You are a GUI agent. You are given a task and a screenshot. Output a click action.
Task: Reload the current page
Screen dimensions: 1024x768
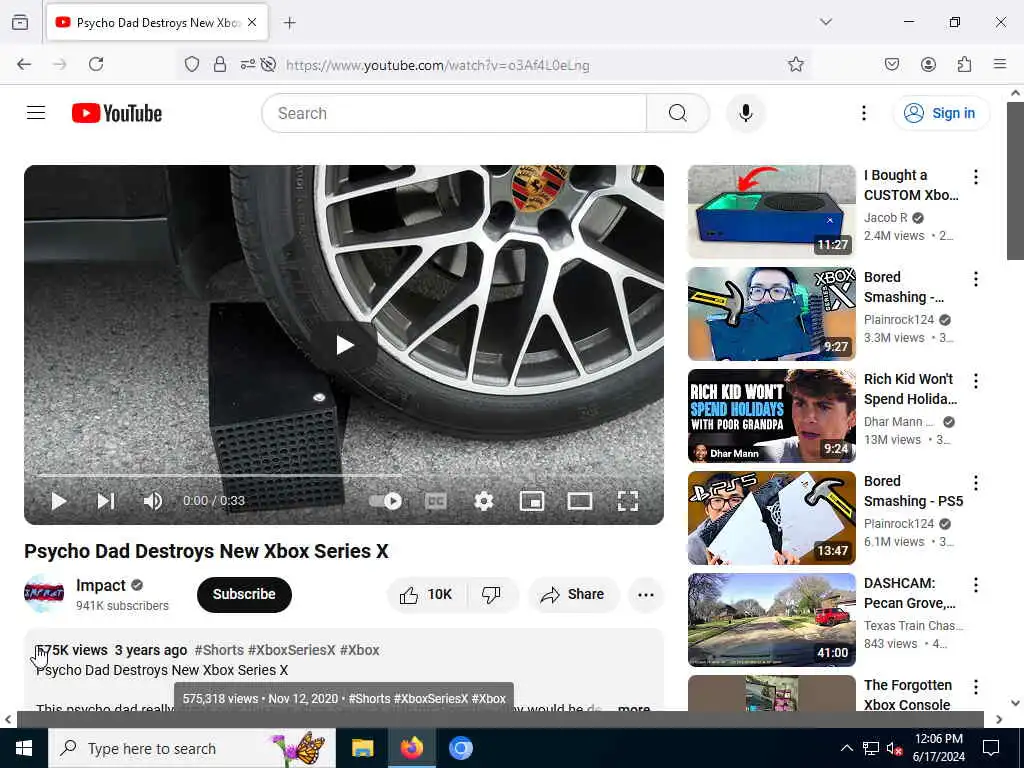96,64
